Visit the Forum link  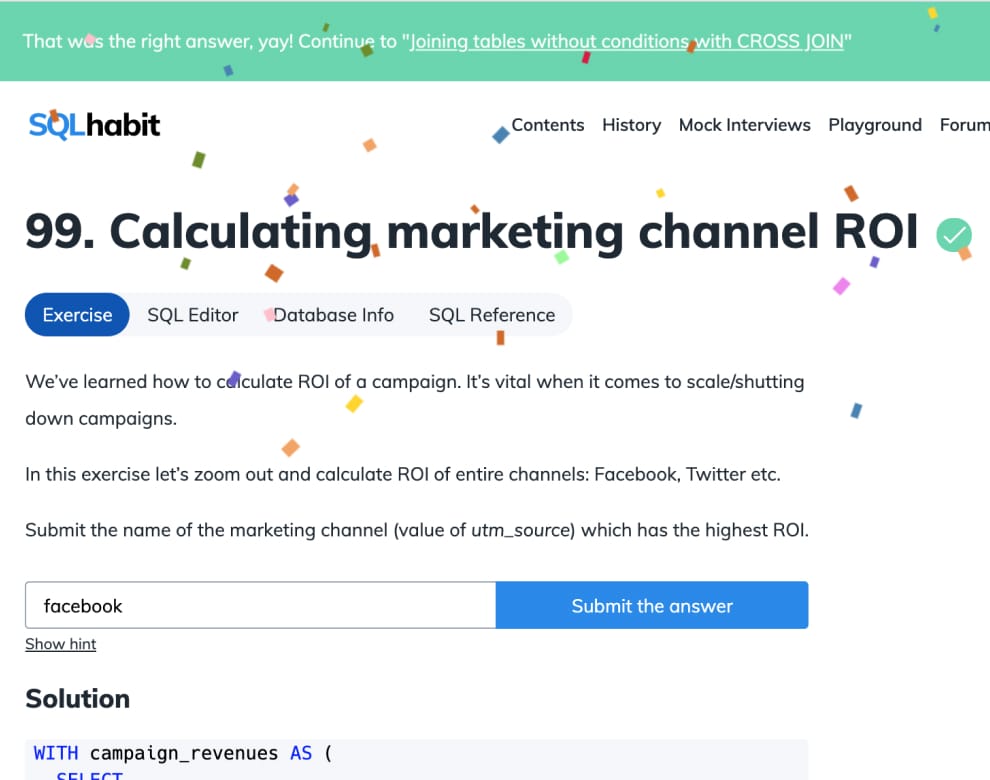click(964, 125)
